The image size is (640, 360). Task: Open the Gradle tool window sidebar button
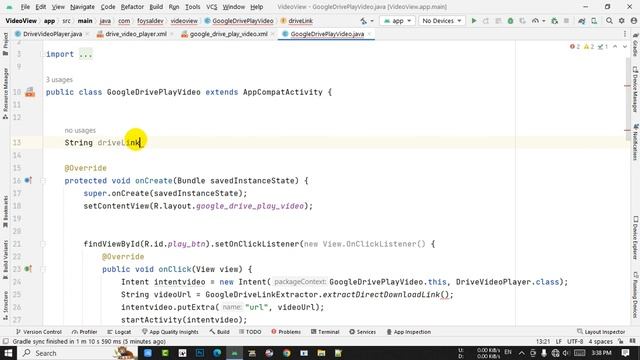(635, 45)
